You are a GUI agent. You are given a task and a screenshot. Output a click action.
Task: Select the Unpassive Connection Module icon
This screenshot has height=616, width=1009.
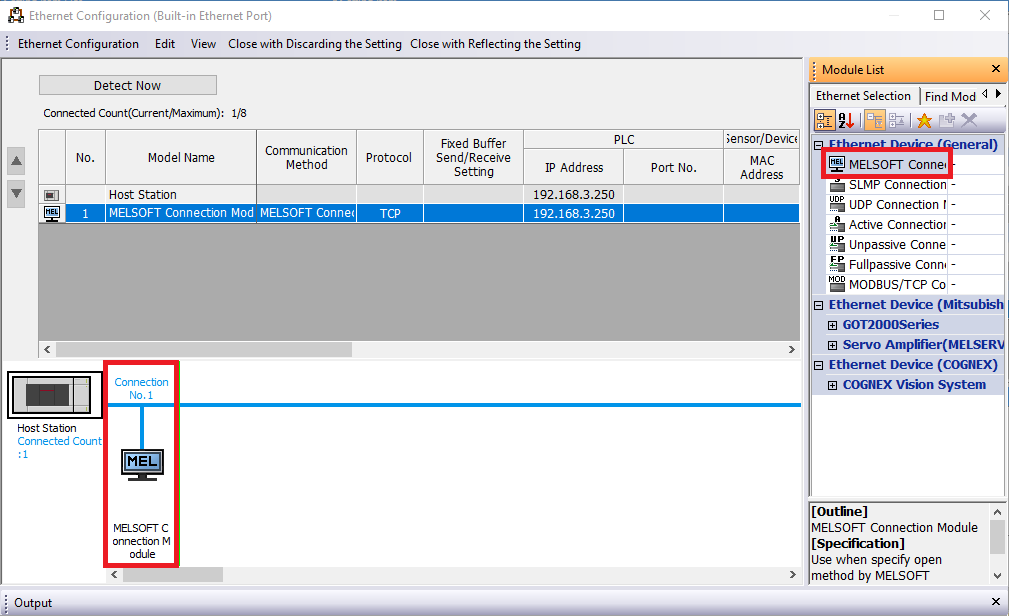[837, 245]
